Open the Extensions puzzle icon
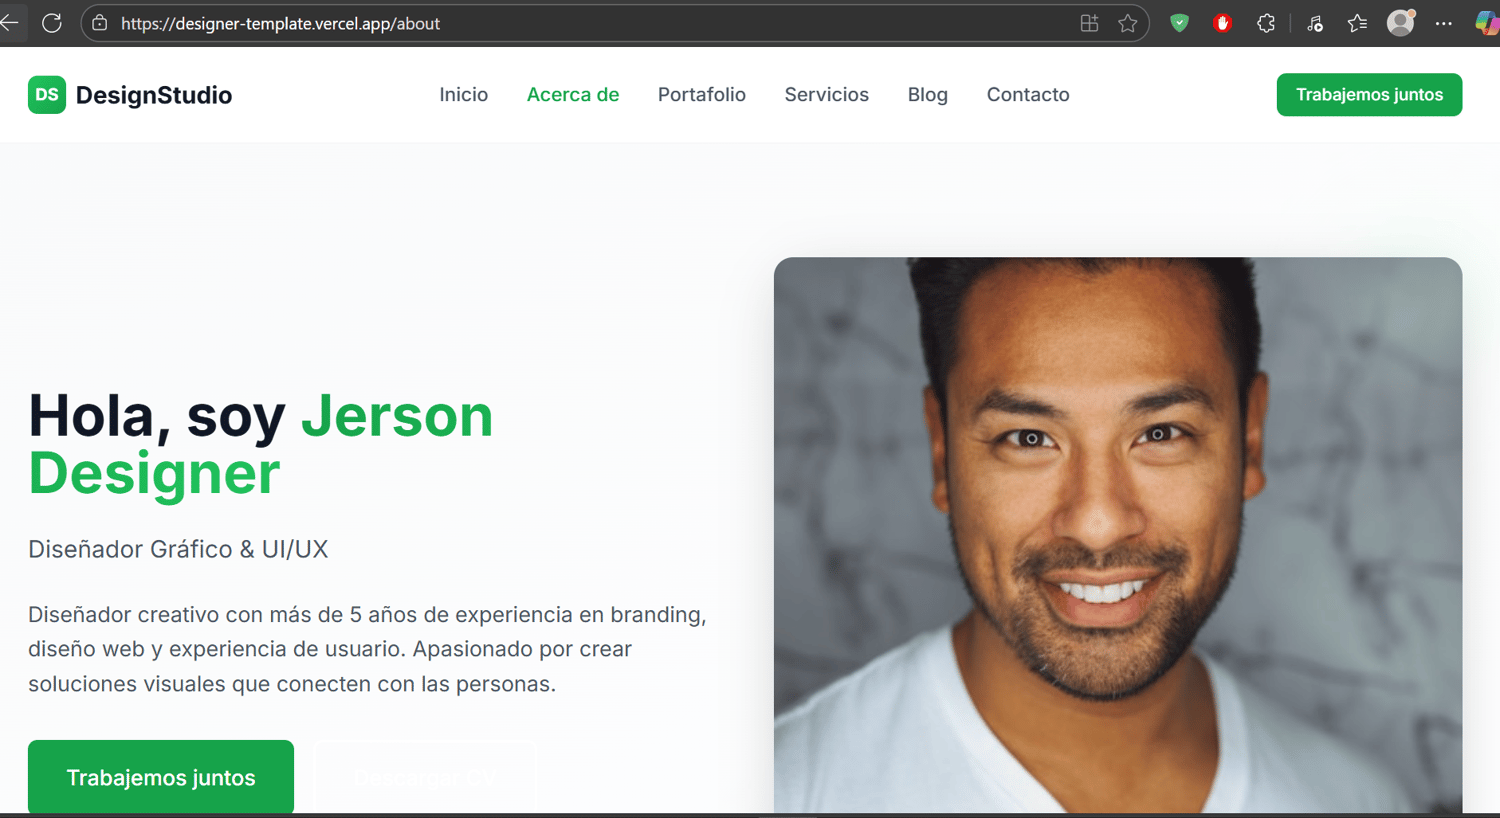 click(1266, 23)
